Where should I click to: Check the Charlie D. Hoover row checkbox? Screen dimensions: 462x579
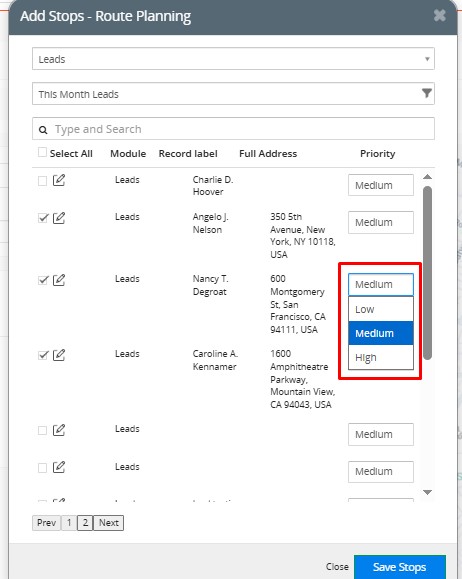(x=42, y=181)
